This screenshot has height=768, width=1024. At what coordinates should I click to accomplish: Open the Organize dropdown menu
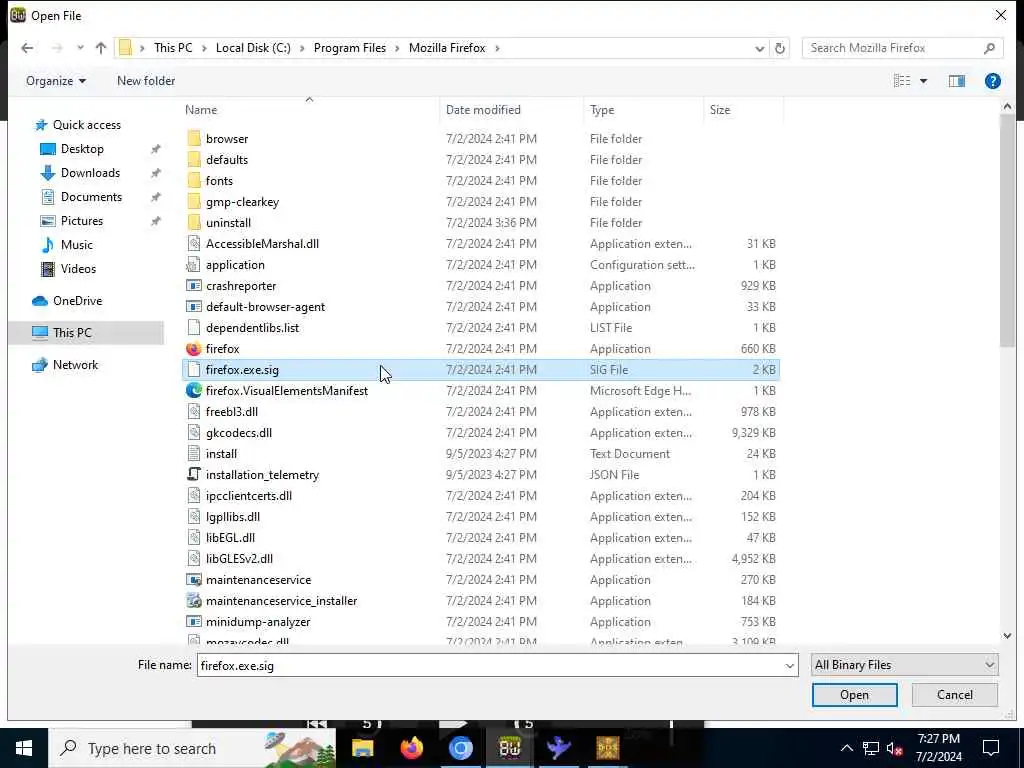click(56, 81)
